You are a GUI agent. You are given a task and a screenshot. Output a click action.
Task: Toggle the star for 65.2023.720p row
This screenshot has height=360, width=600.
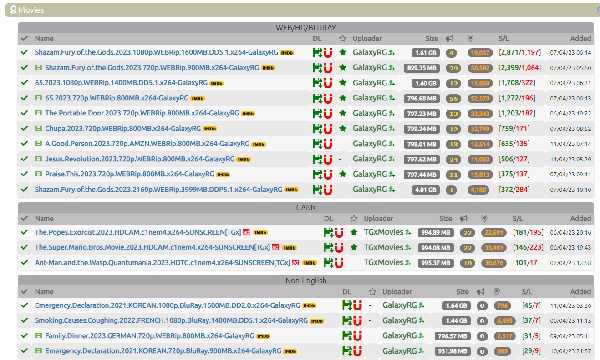click(342, 98)
